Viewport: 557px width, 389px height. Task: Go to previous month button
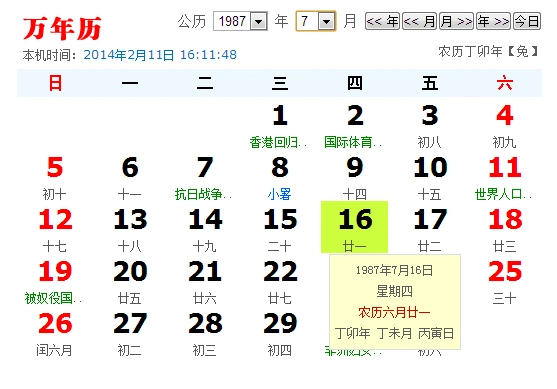coord(419,21)
